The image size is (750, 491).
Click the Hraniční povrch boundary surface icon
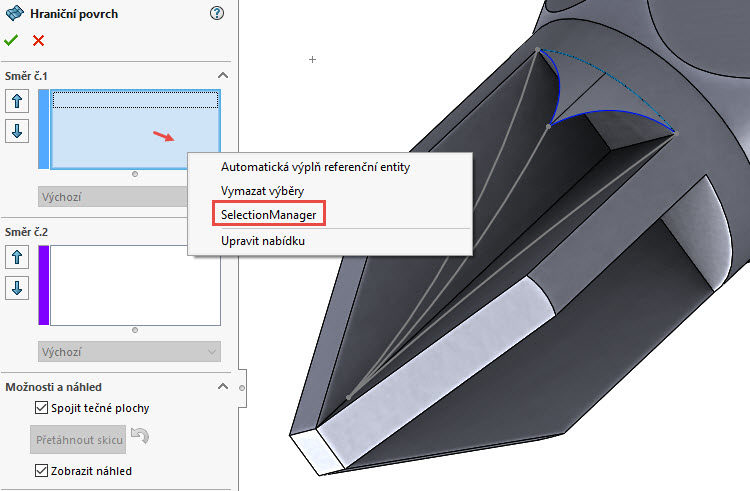point(14,13)
